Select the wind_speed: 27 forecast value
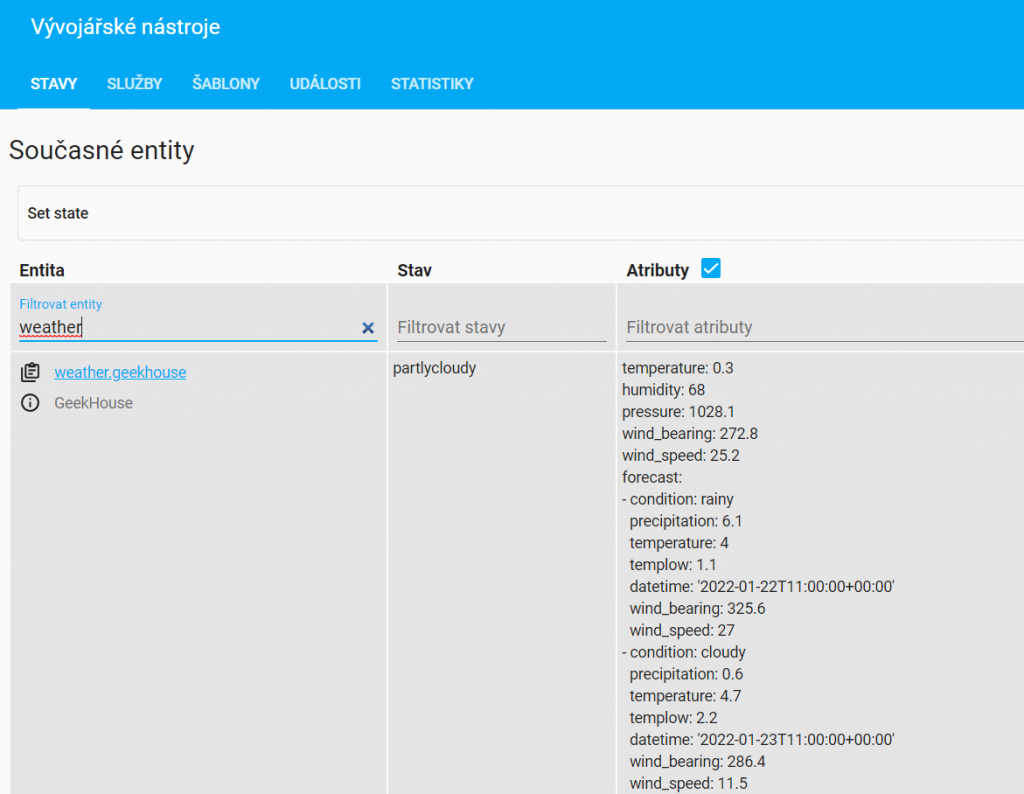The image size is (1024, 794). (682, 630)
